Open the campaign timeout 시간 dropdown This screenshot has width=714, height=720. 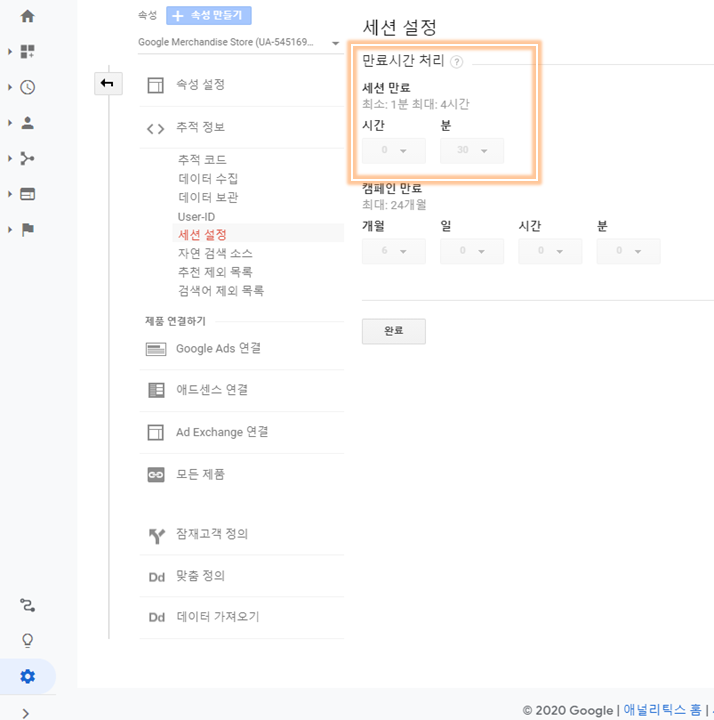tap(551, 251)
